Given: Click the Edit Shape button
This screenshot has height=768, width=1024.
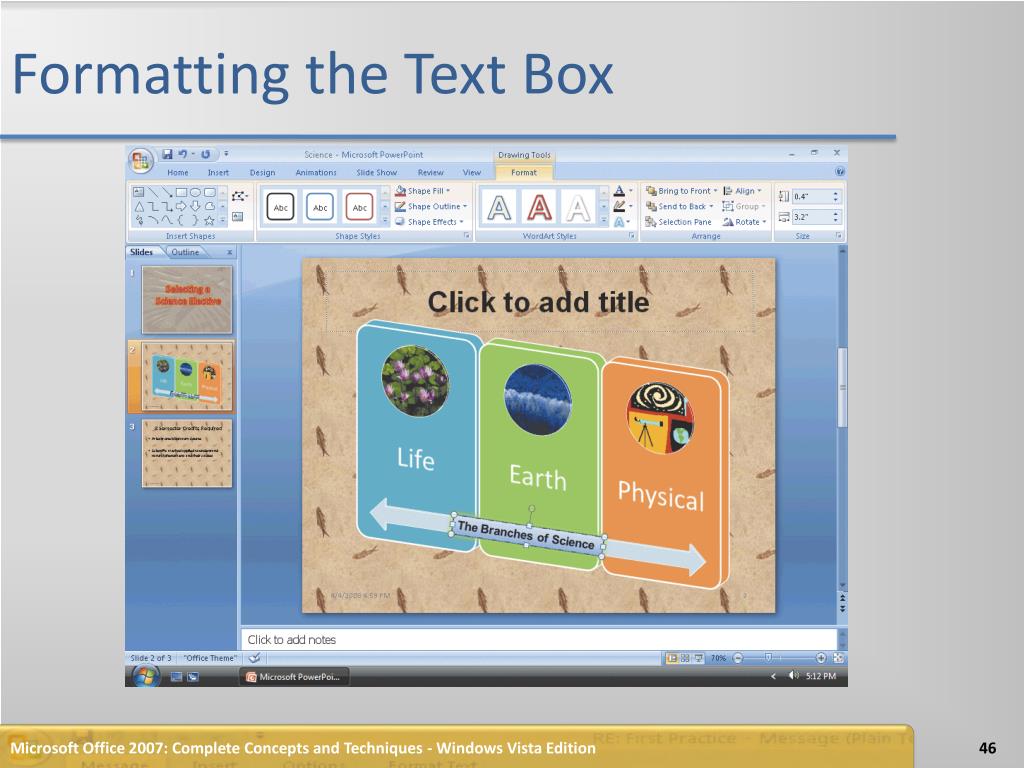Looking at the screenshot, I should coord(239,195).
